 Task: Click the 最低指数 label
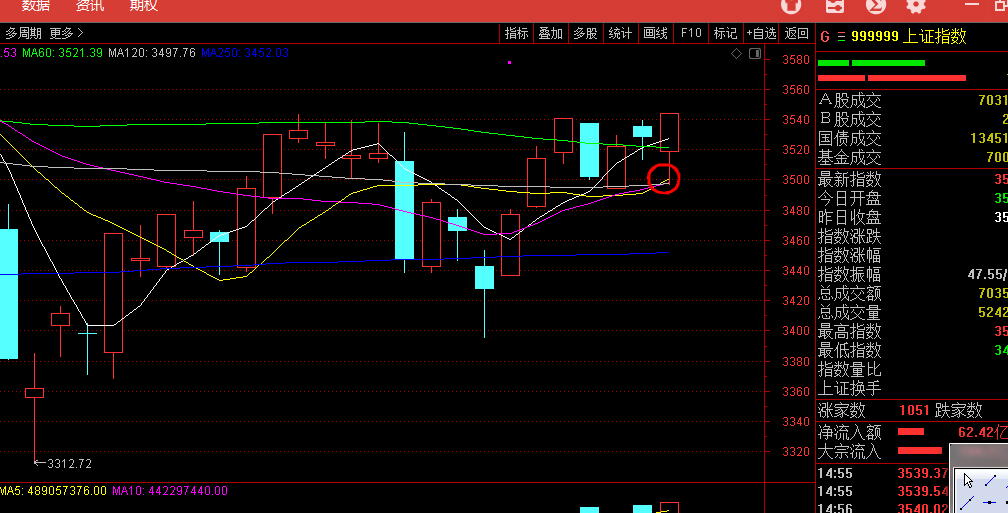pos(849,351)
